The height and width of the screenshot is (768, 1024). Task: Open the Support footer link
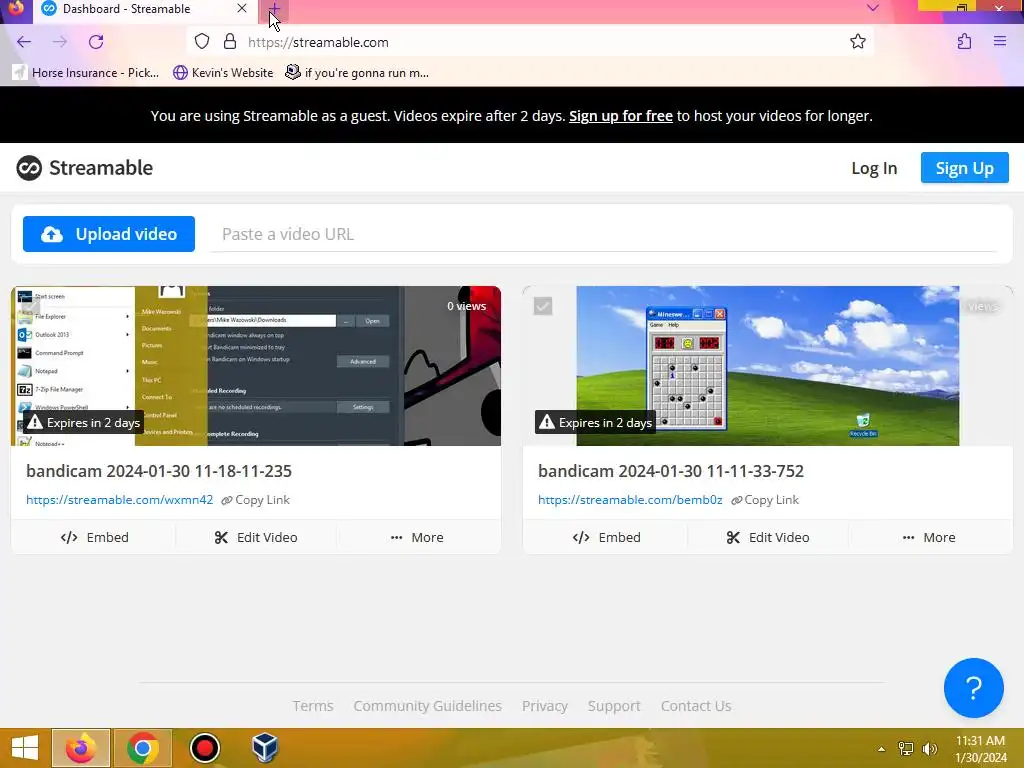tap(614, 706)
